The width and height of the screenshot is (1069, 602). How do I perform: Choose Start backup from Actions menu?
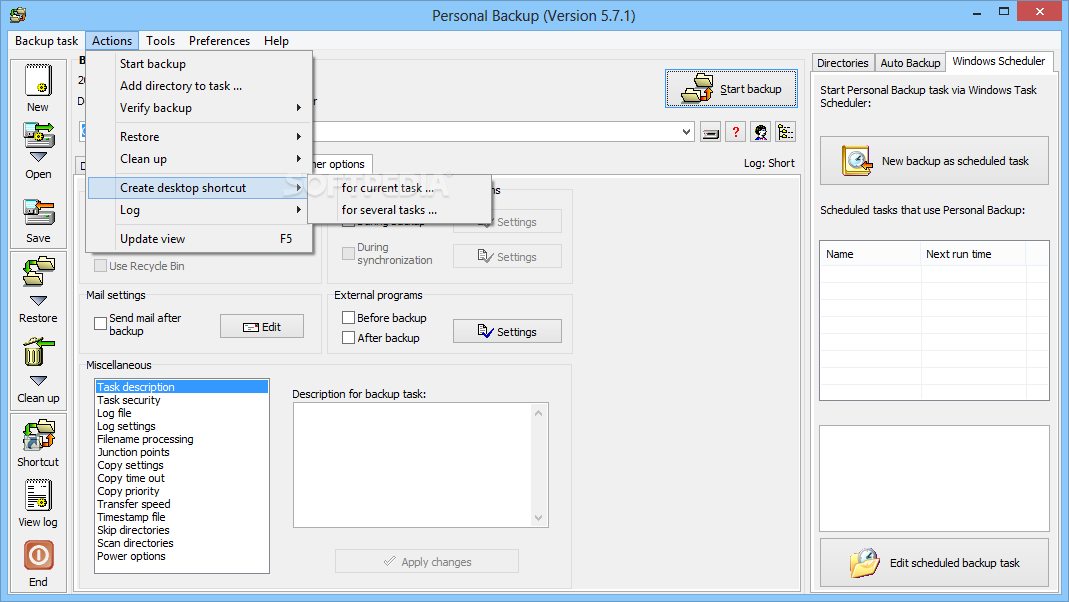200,63
